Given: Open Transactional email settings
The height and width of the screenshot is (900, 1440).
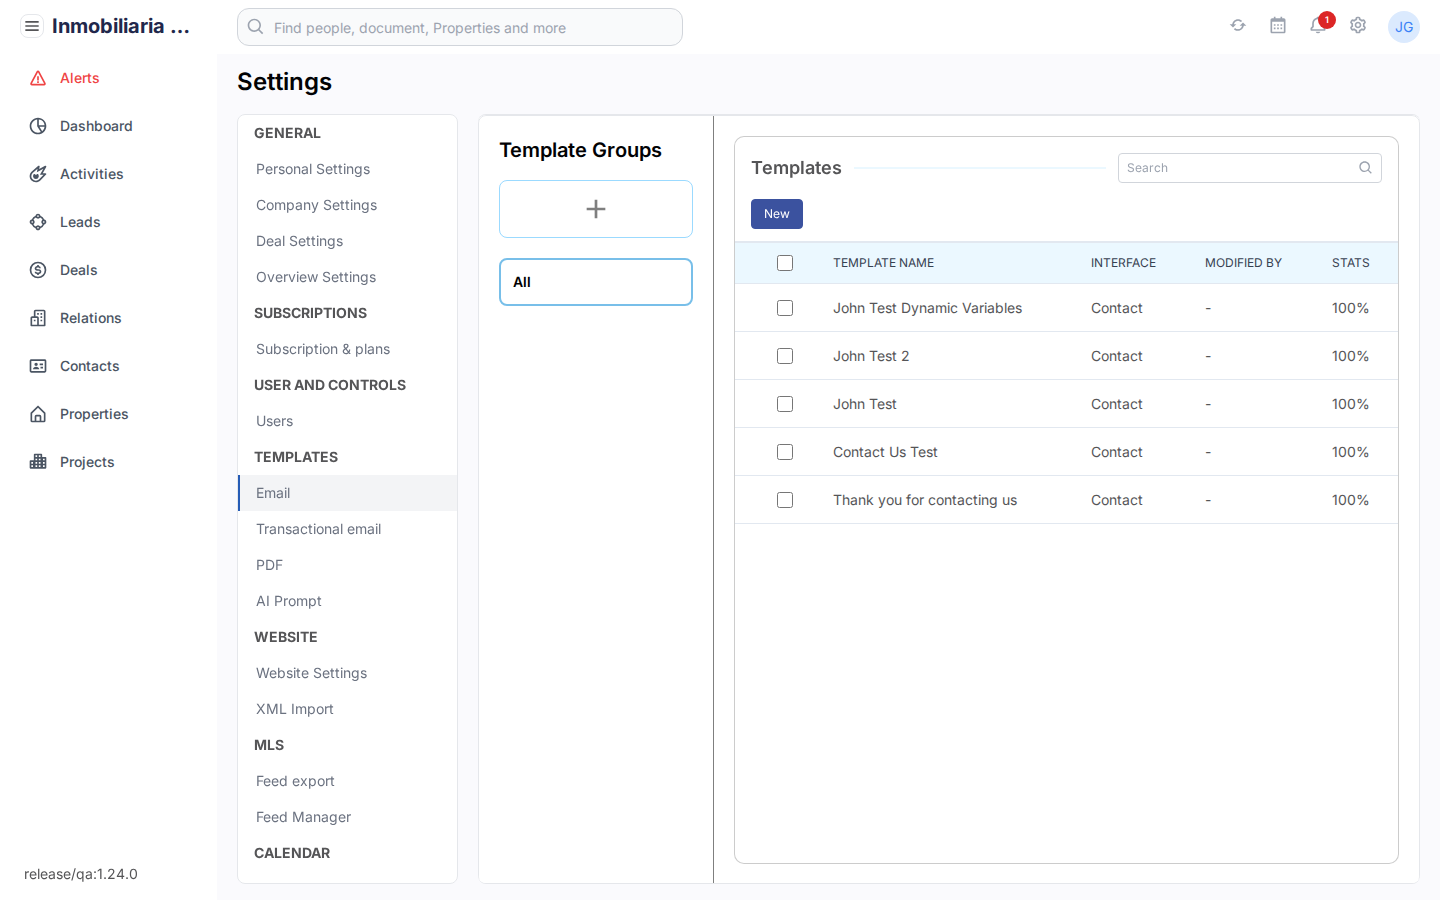Looking at the screenshot, I should click(318, 529).
